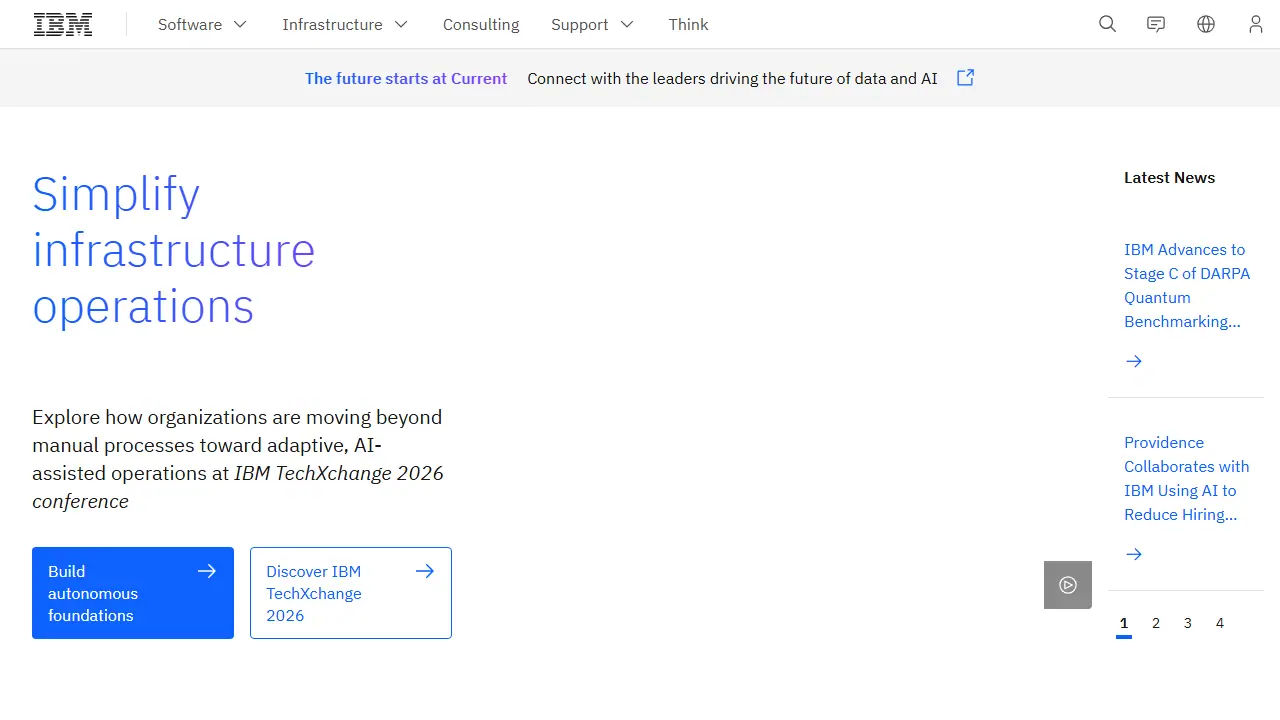
Task: Click arrow under Providence news item
Action: tap(1134, 554)
